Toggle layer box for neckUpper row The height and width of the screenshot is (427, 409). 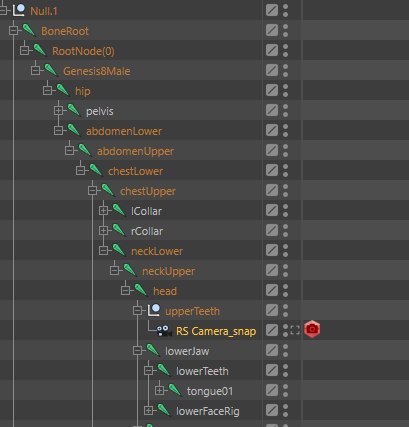(272, 270)
